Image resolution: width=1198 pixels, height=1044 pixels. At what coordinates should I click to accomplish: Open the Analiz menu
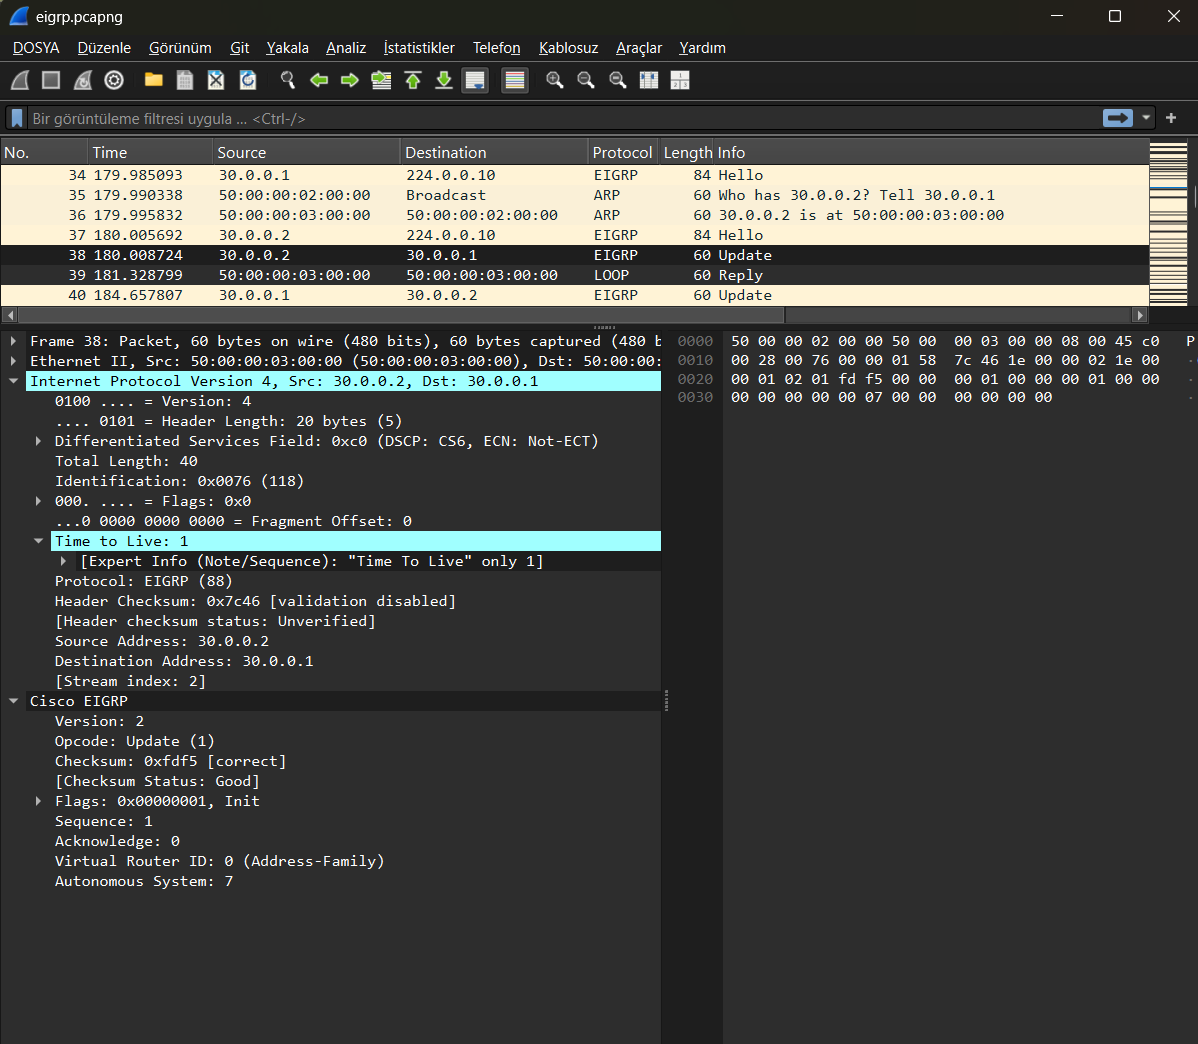click(345, 48)
